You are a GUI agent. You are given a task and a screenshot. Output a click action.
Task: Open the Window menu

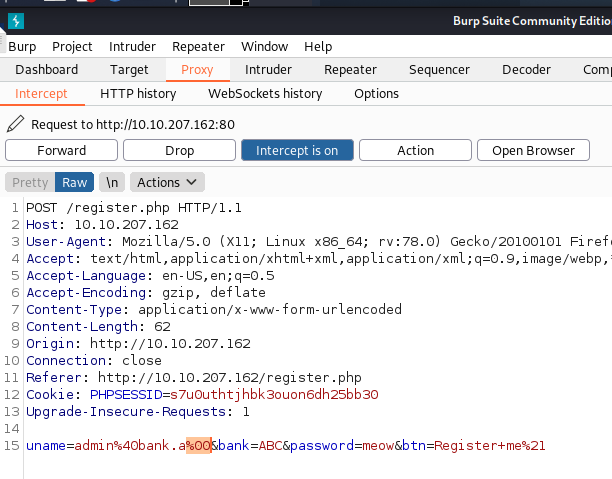(264, 46)
